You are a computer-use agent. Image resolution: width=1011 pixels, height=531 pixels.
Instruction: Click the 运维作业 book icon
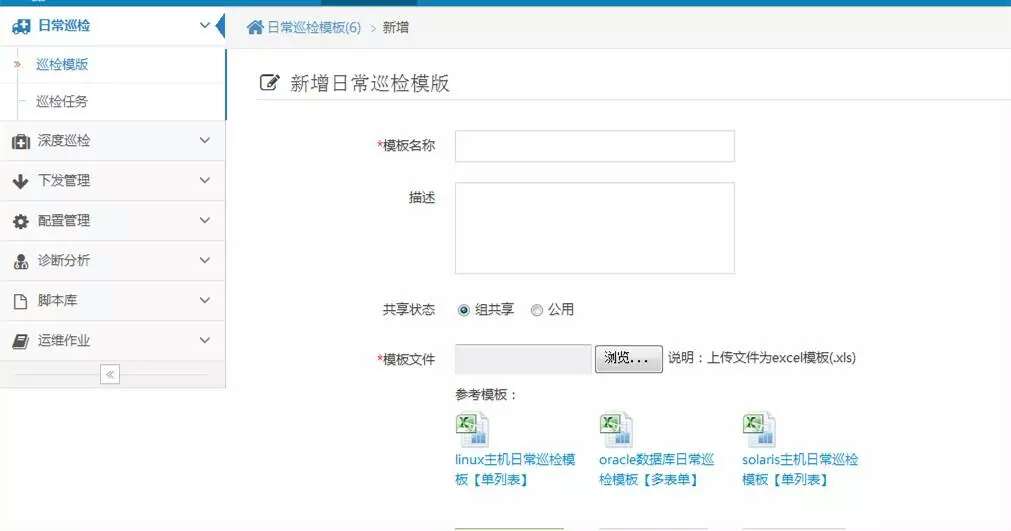click(21, 341)
